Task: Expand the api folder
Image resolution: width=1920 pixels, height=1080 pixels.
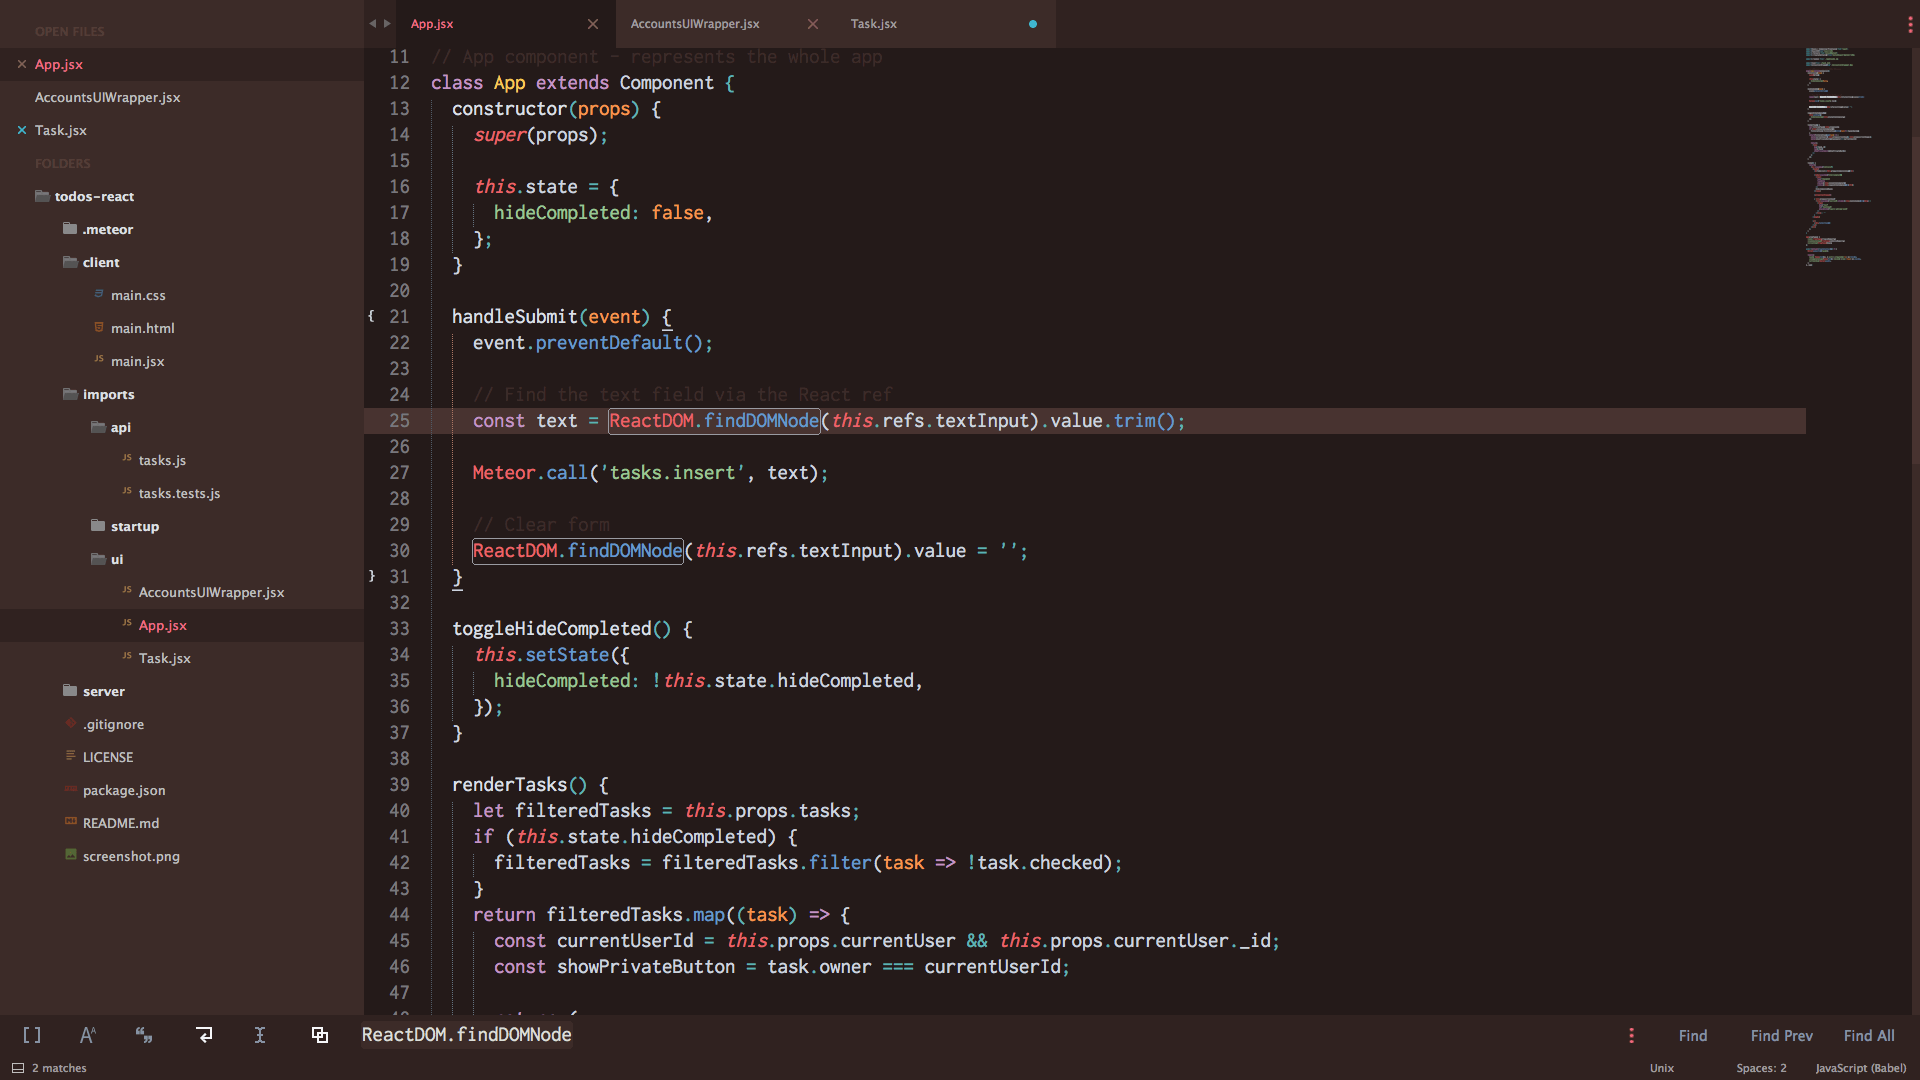Action: pos(121,427)
